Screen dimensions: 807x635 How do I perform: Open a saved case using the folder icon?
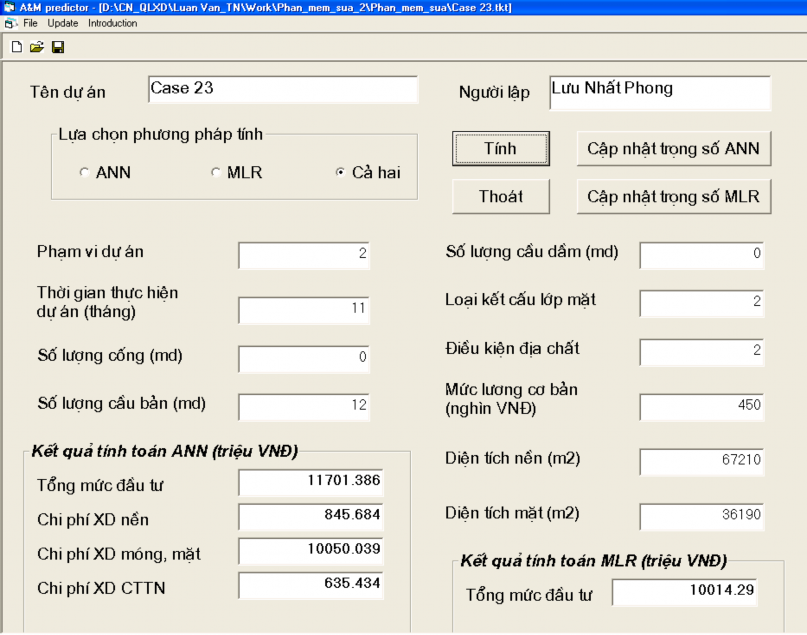(x=36, y=45)
